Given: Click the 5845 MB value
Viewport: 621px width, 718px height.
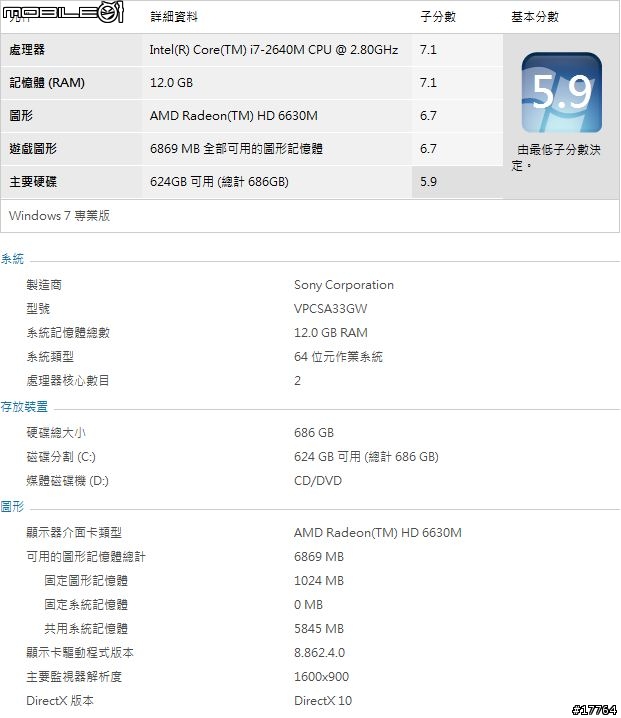Looking at the screenshot, I should 319,628.
